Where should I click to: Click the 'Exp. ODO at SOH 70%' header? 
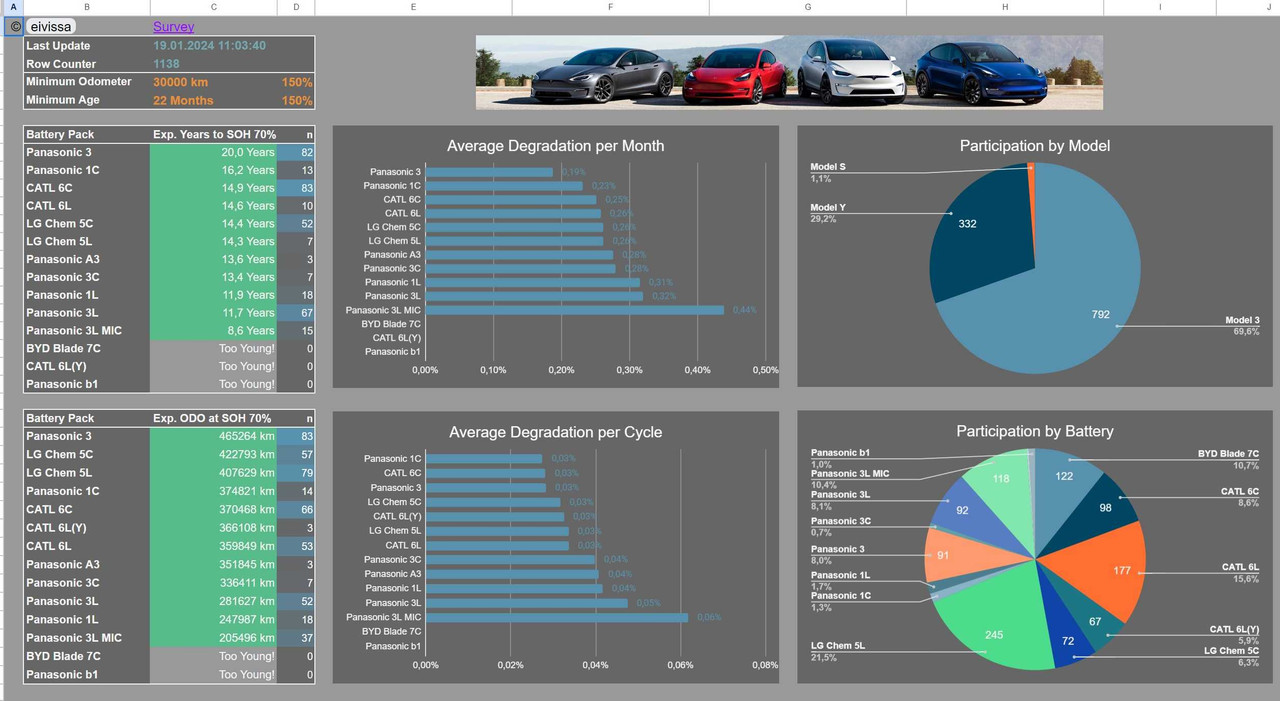coord(213,418)
